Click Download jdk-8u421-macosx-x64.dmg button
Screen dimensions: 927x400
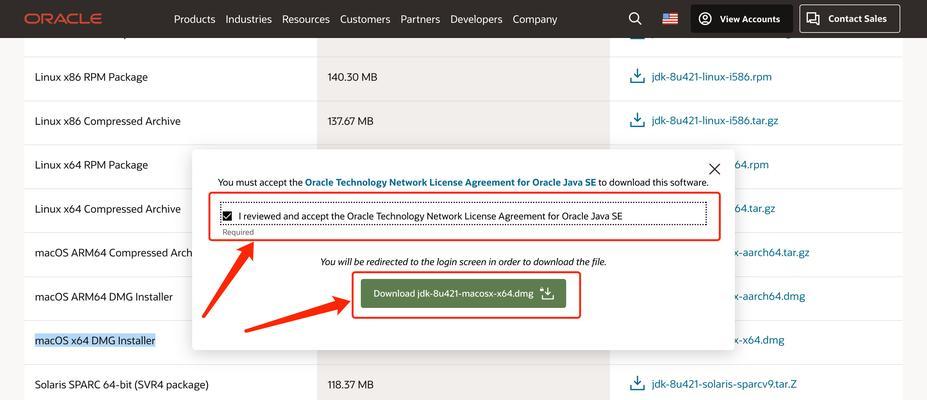pos(464,294)
